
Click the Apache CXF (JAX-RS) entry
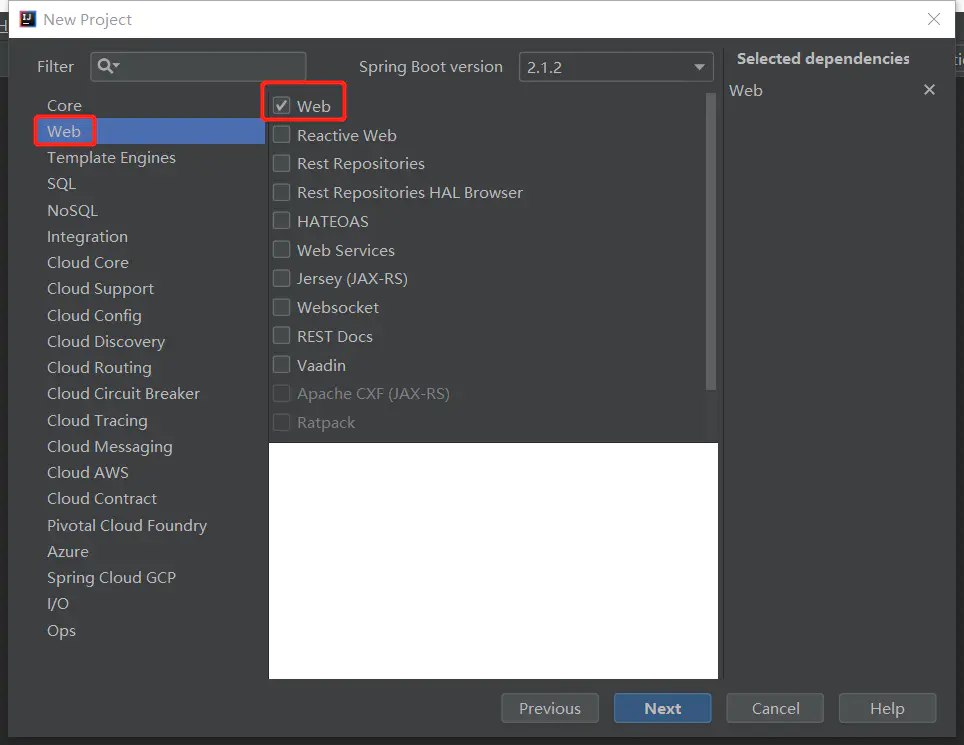click(373, 393)
